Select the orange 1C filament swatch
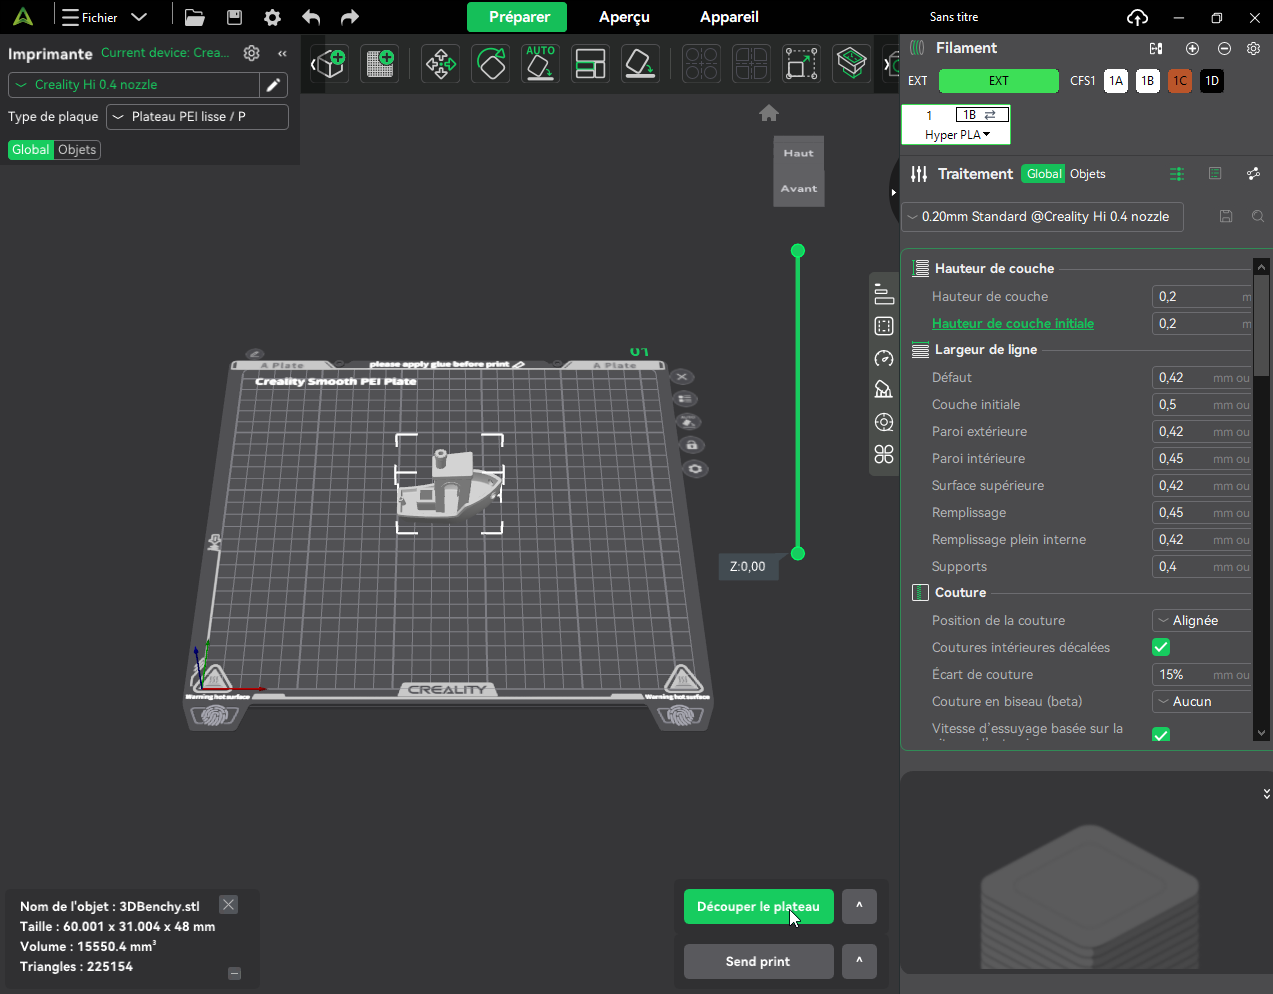 tap(1180, 81)
